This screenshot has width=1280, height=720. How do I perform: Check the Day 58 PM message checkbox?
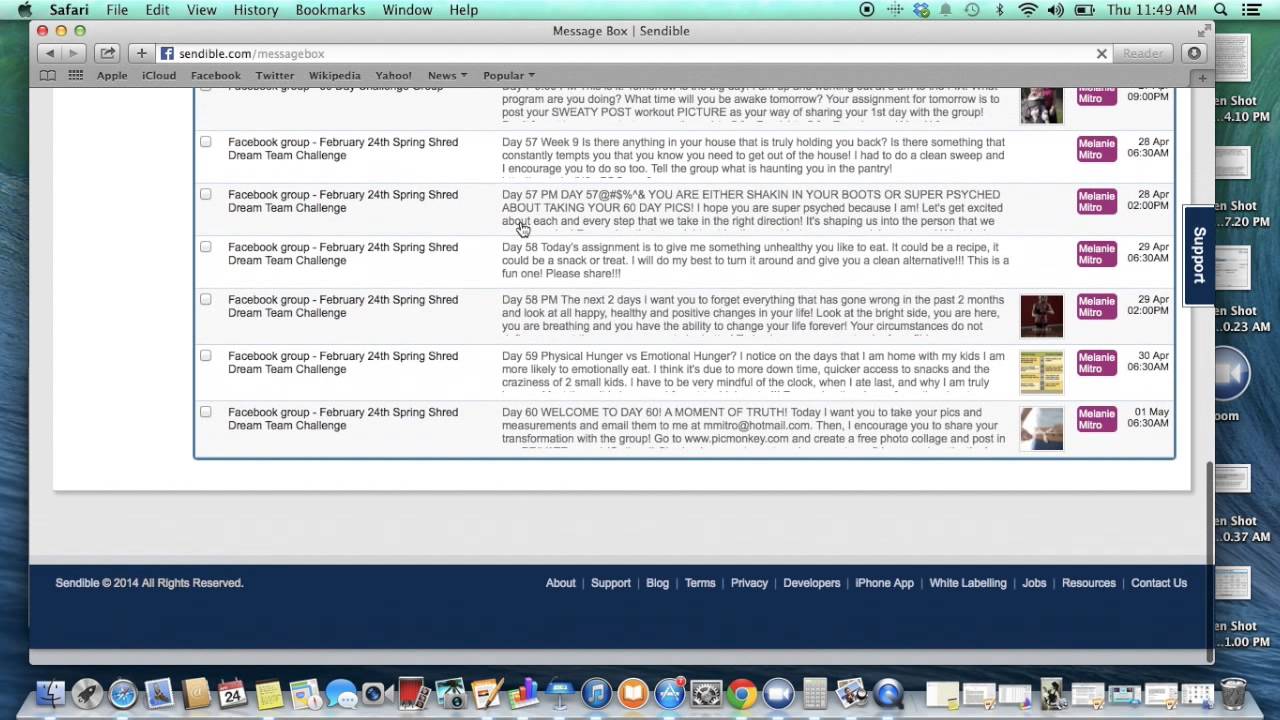(205, 299)
